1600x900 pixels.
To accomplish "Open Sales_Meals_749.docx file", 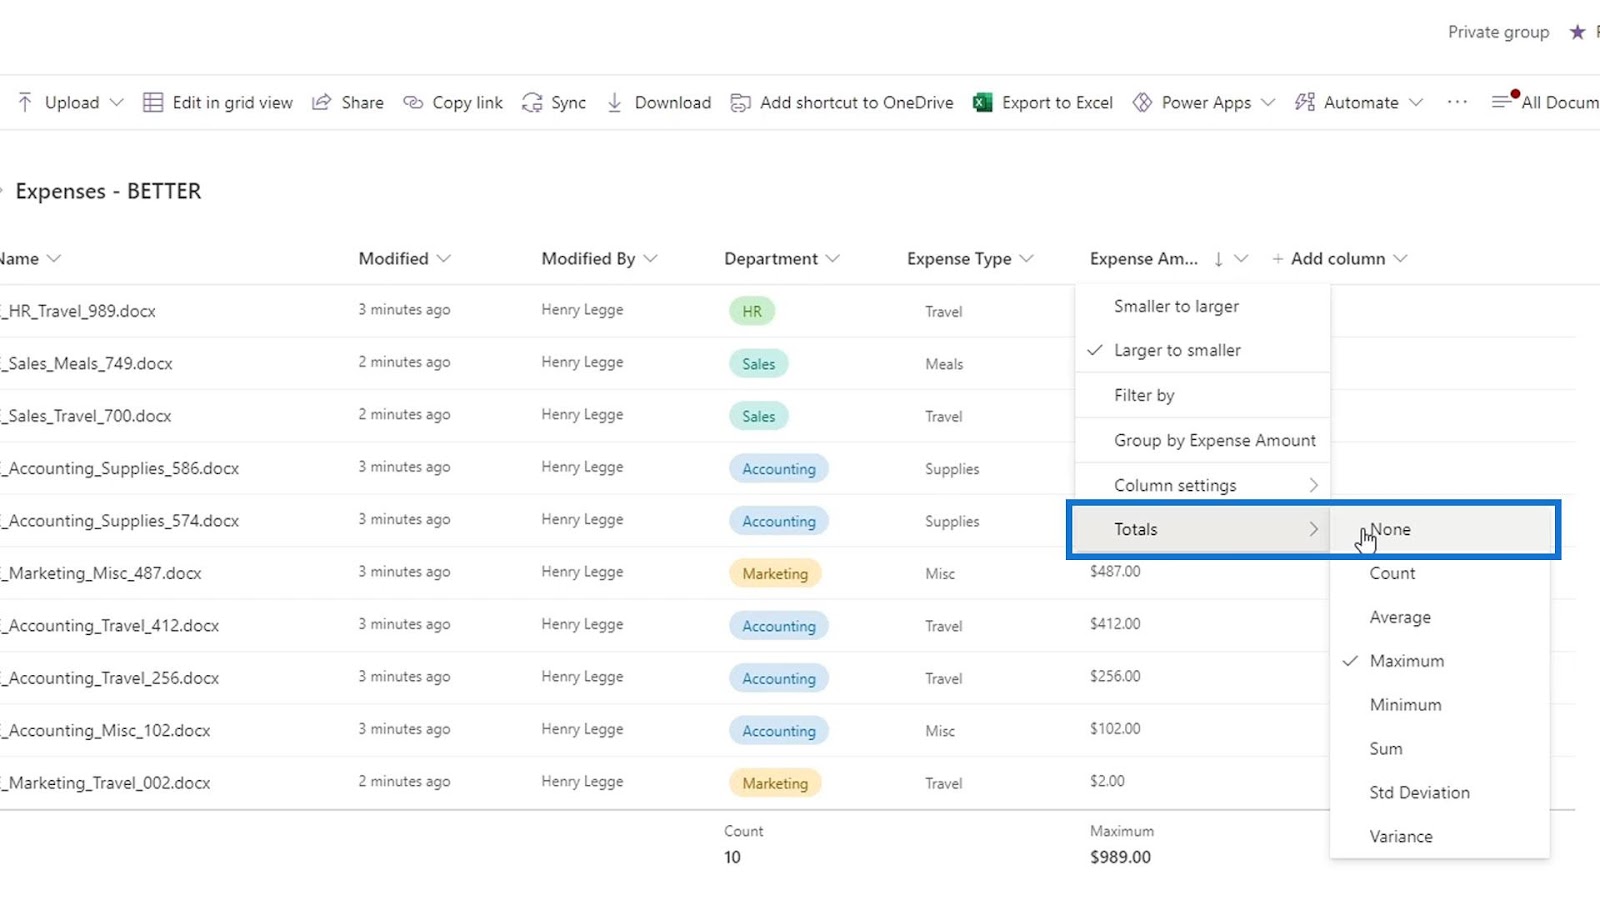I will pos(86,364).
